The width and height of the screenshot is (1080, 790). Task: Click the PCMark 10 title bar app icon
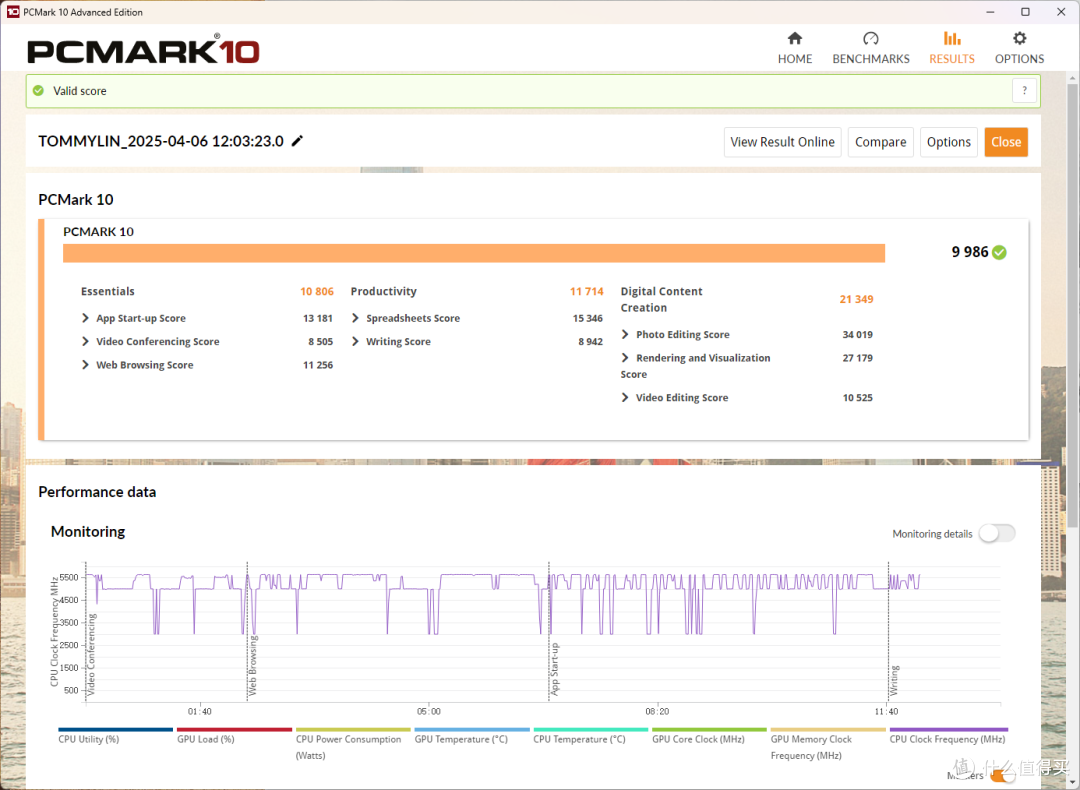tap(12, 12)
